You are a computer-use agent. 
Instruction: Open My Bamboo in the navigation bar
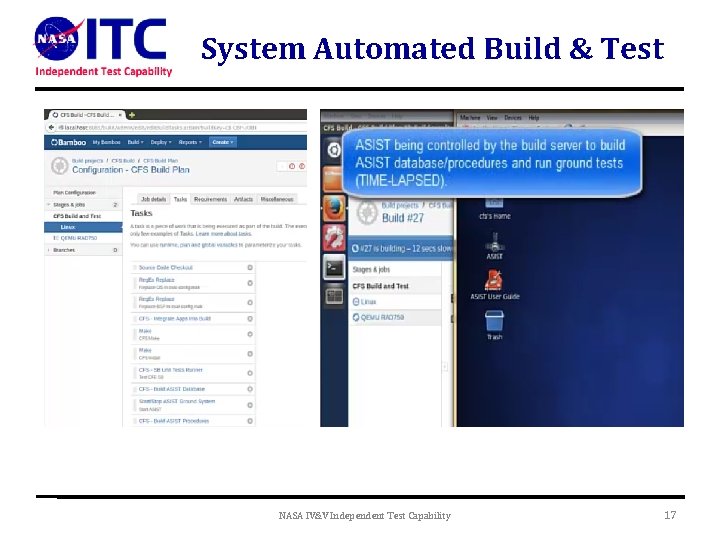pos(107,142)
